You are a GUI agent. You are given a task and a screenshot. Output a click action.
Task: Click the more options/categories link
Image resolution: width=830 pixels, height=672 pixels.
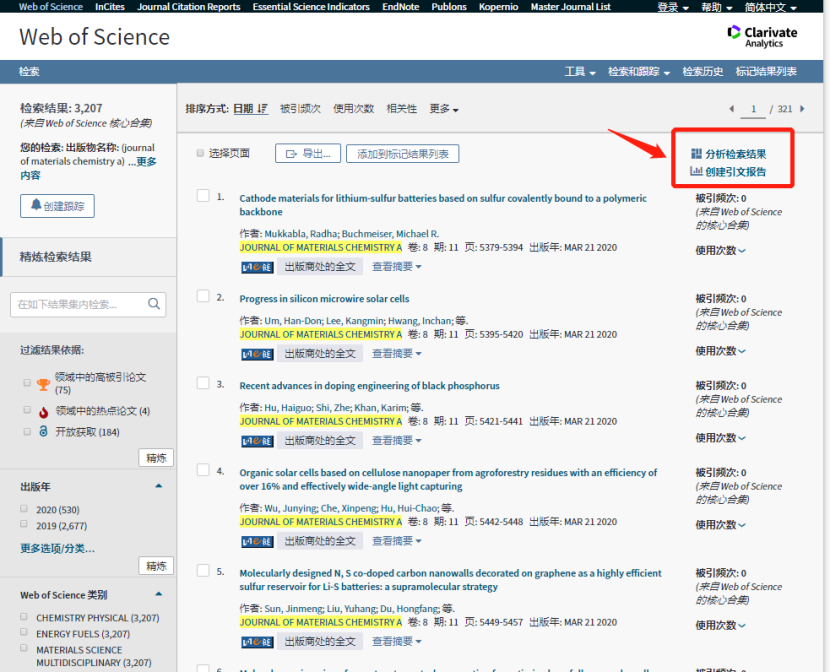coord(58,548)
